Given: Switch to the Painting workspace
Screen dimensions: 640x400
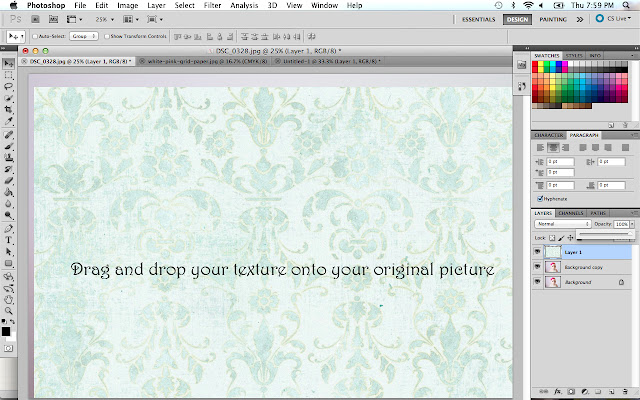Looking at the screenshot, I should pos(553,19).
